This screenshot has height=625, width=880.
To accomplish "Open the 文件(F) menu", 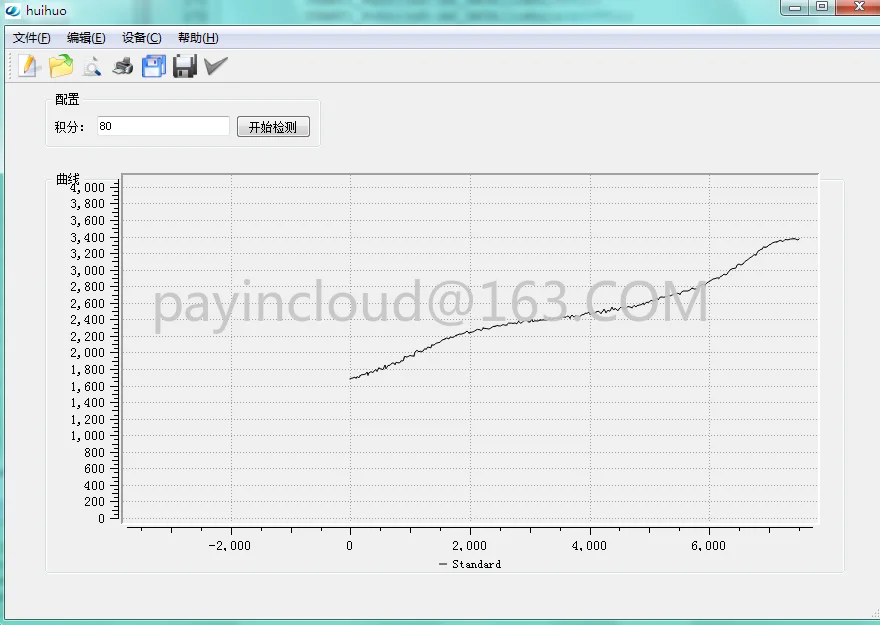I will point(31,38).
